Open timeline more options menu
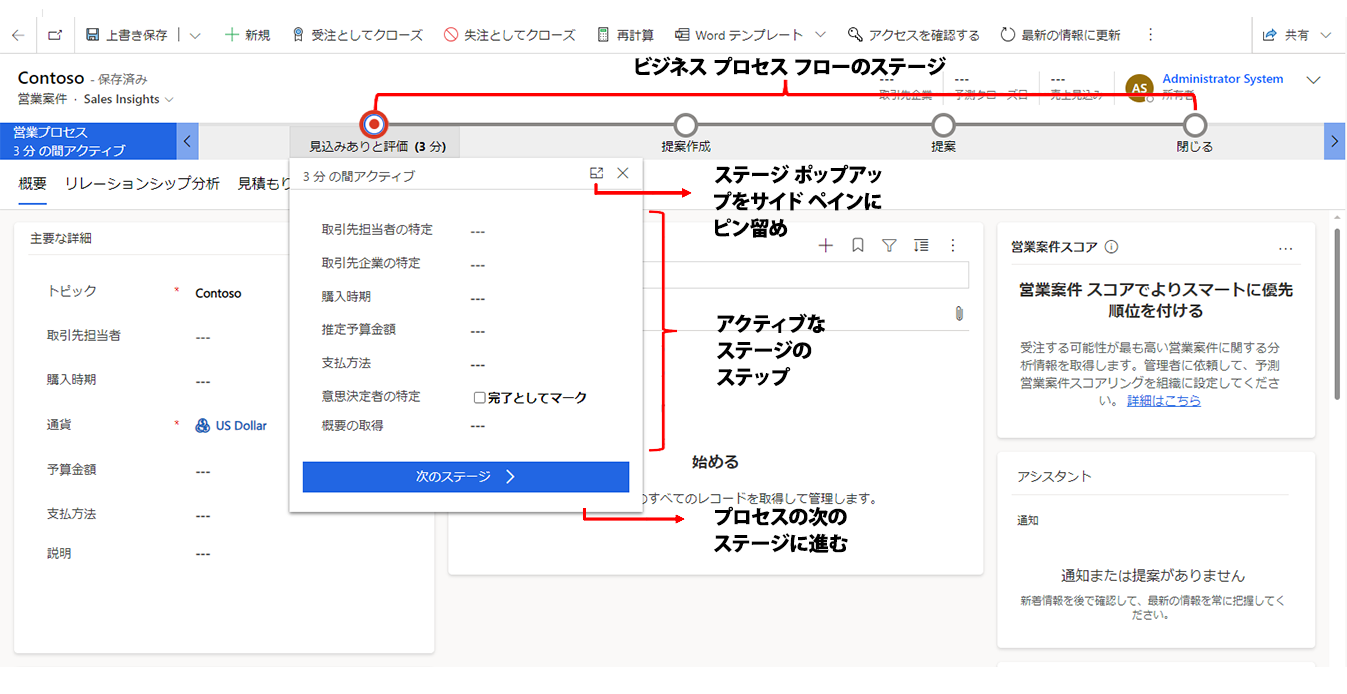Image resolution: width=1347 pixels, height=694 pixels. click(x=953, y=245)
